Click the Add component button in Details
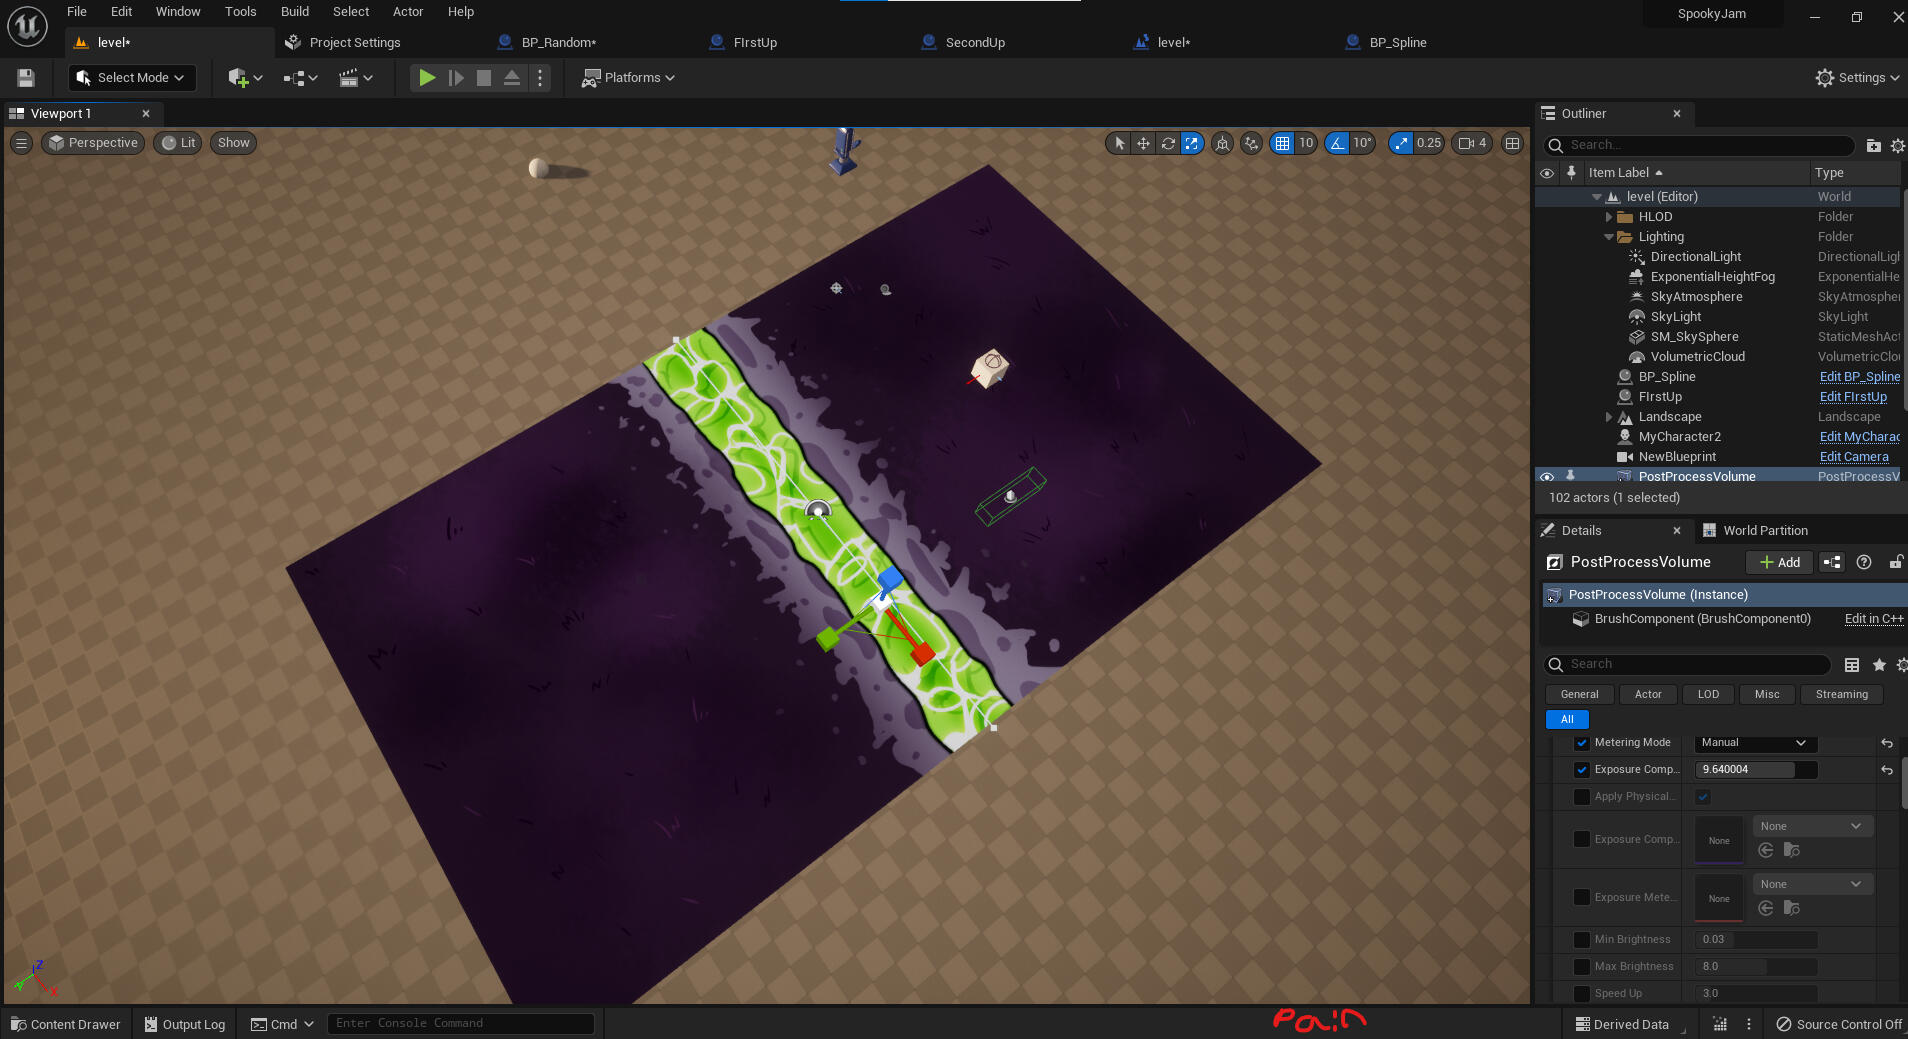This screenshot has width=1908, height=1039. point(1780,562)
